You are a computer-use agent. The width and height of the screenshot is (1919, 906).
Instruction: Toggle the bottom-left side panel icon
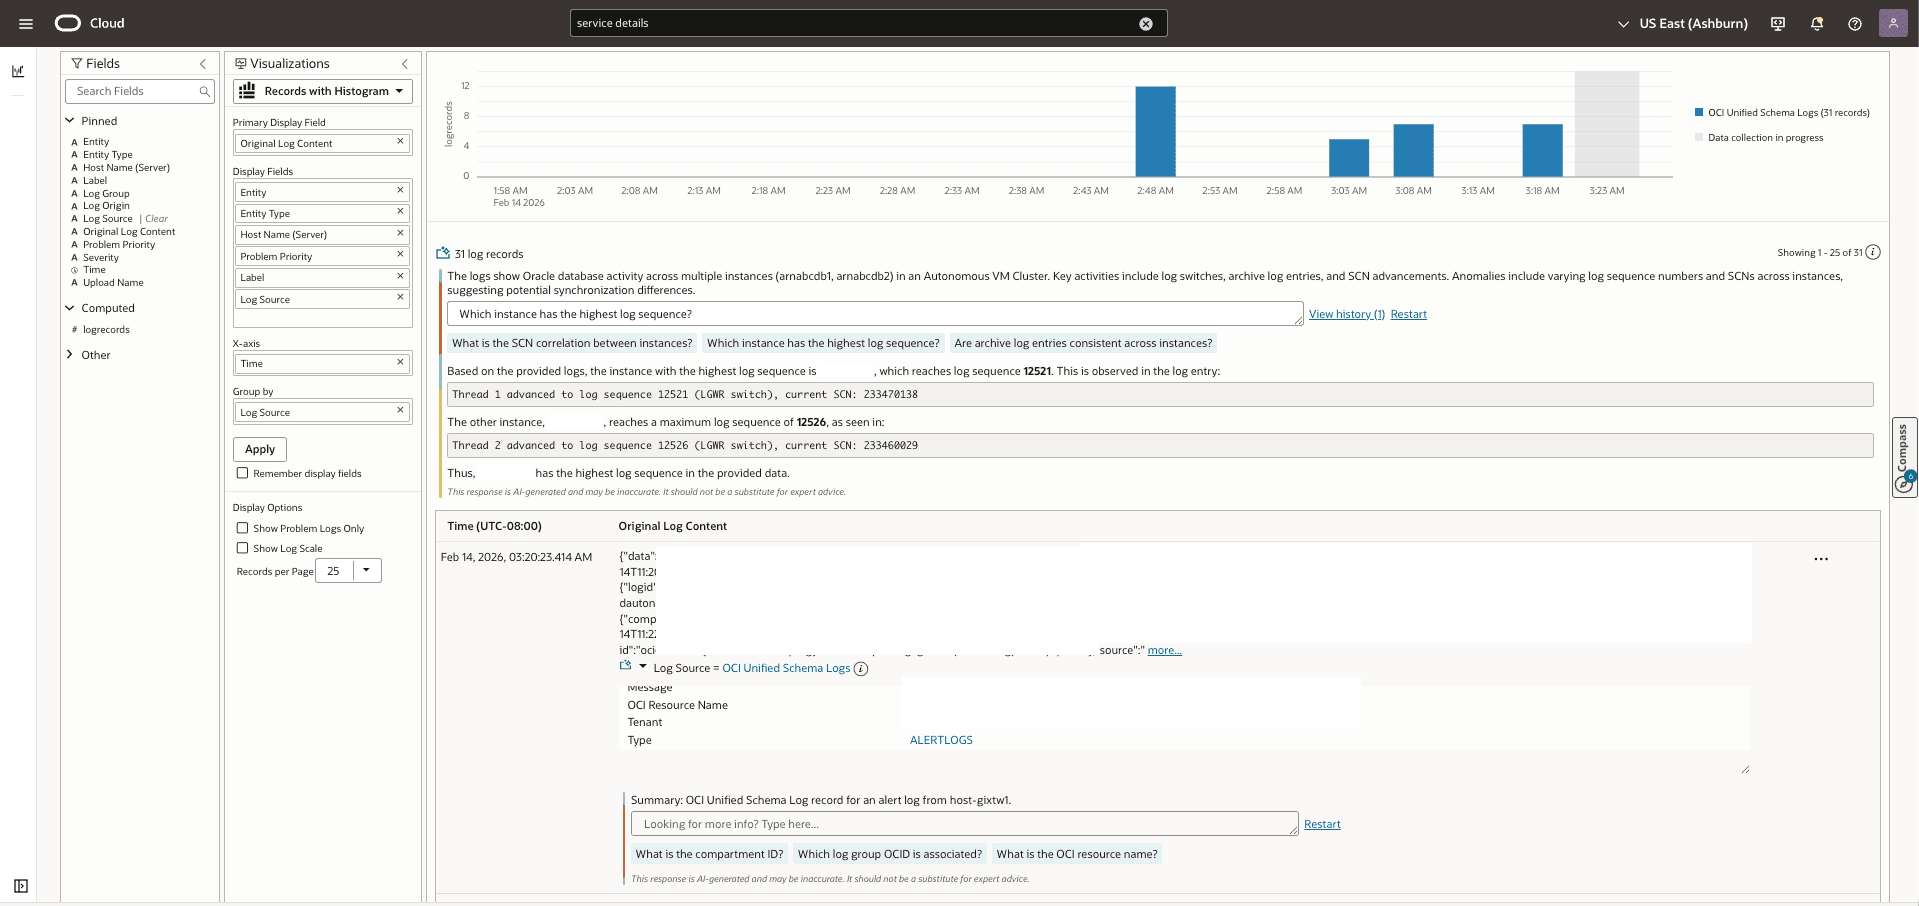21,886
